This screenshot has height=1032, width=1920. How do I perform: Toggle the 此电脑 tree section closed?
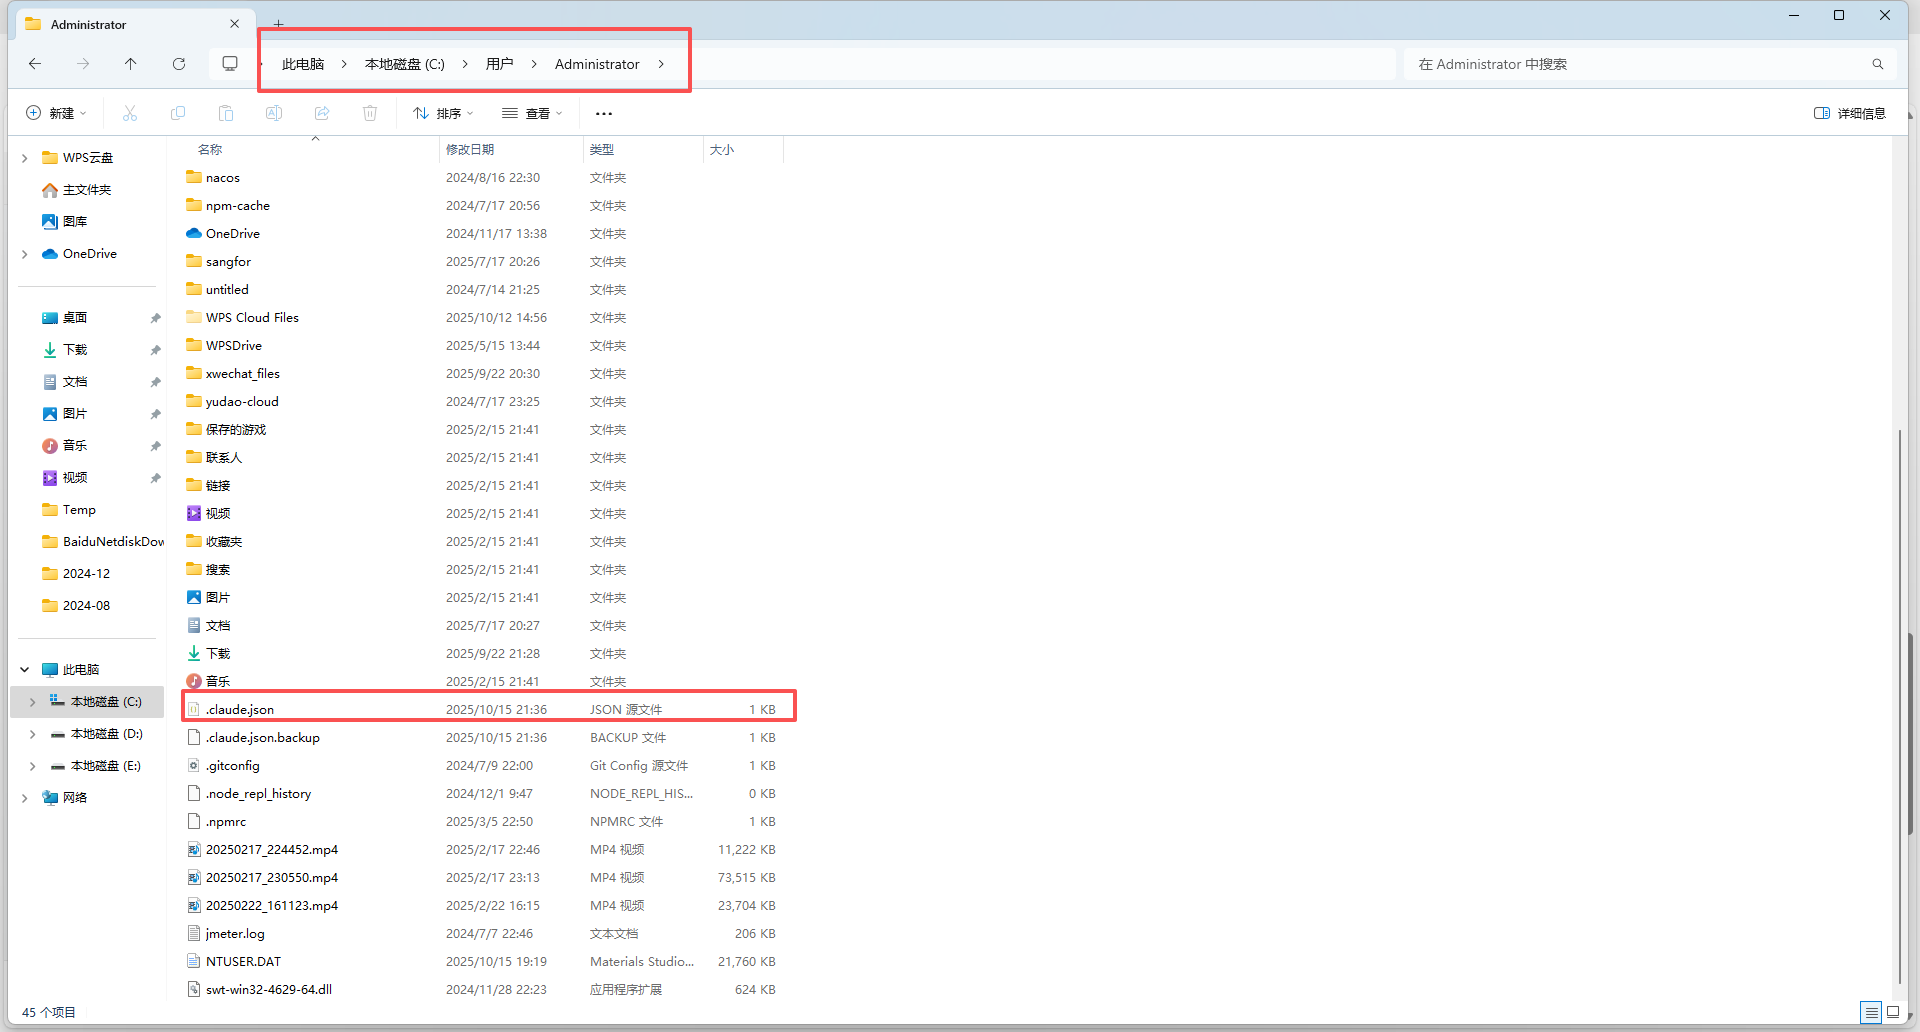(x=24, y=669)
